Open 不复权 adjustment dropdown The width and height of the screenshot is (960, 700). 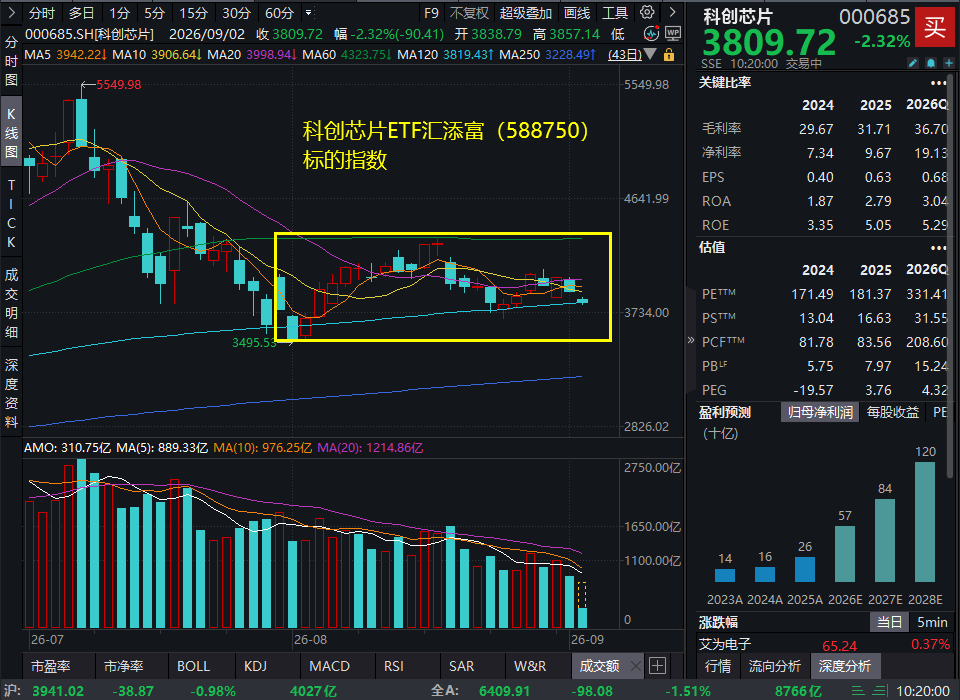click(469, 13)
